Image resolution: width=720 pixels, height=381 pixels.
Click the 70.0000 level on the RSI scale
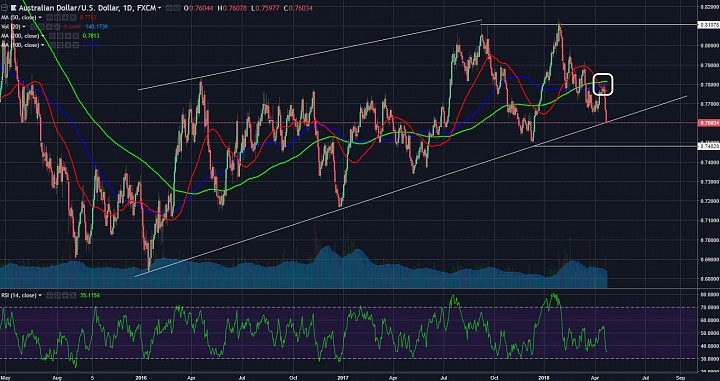click(709, 308)
